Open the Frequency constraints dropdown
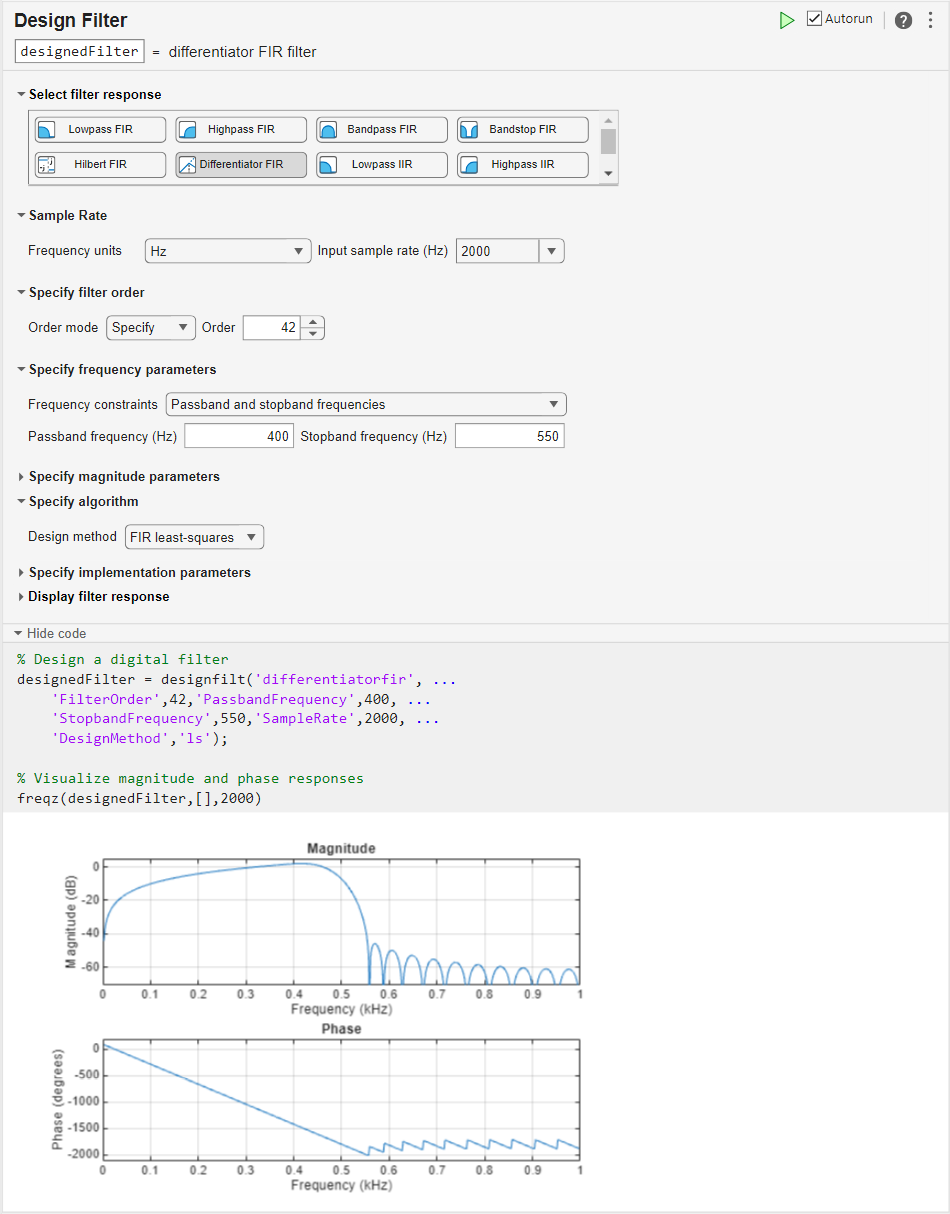Viewport: 950px width, 1214px height. [365, 404]
